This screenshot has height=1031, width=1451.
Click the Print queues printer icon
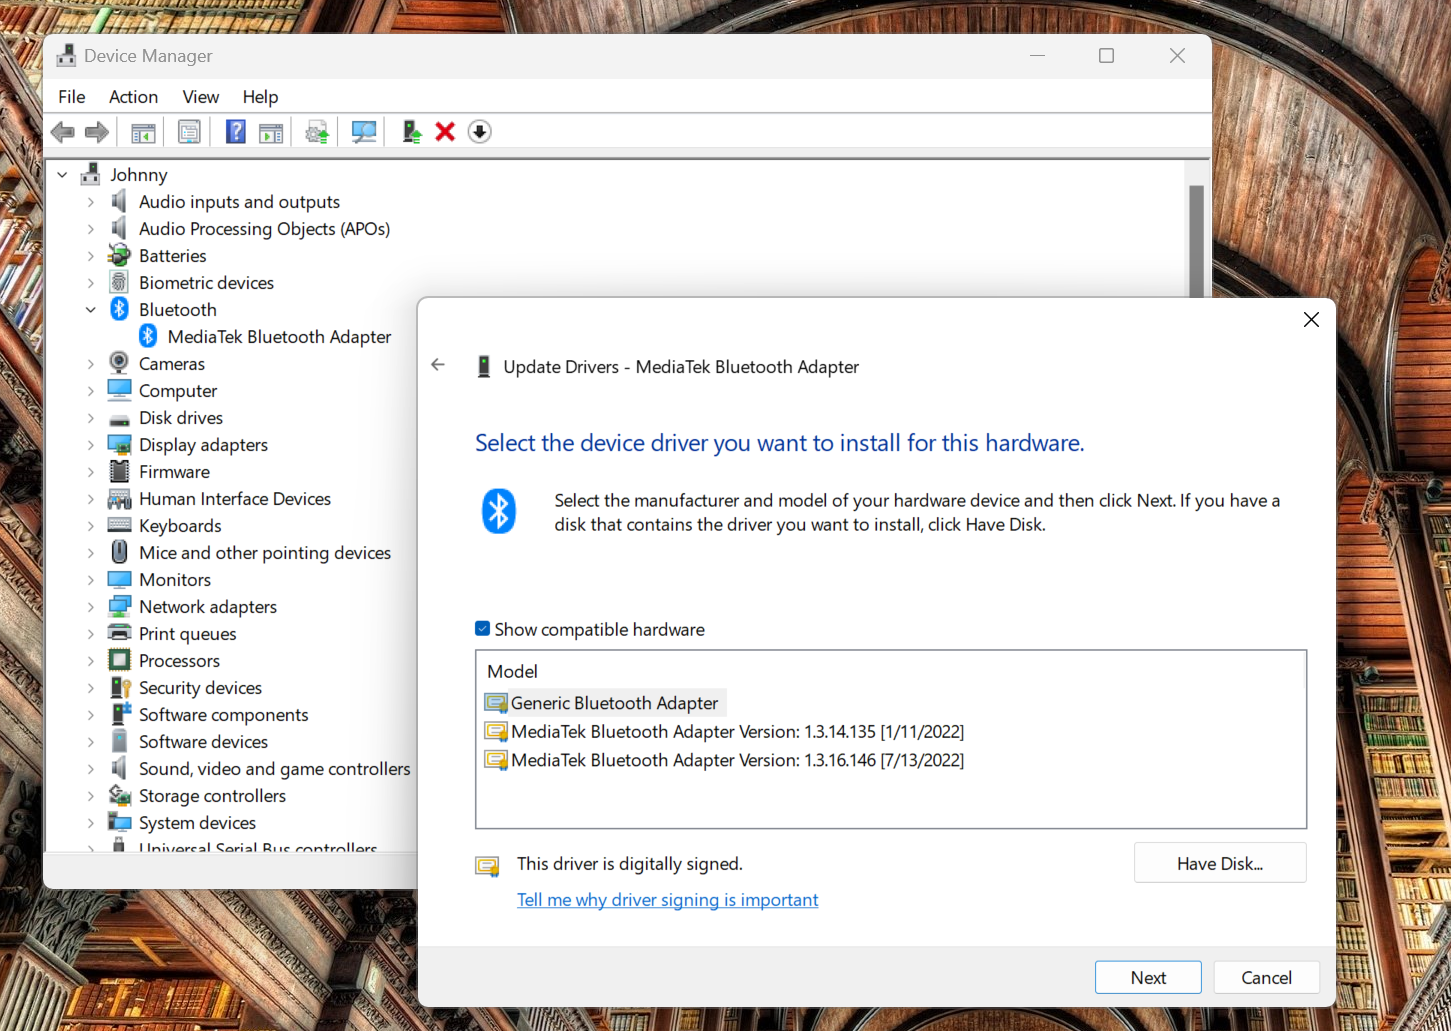click(x=119, y=633)
